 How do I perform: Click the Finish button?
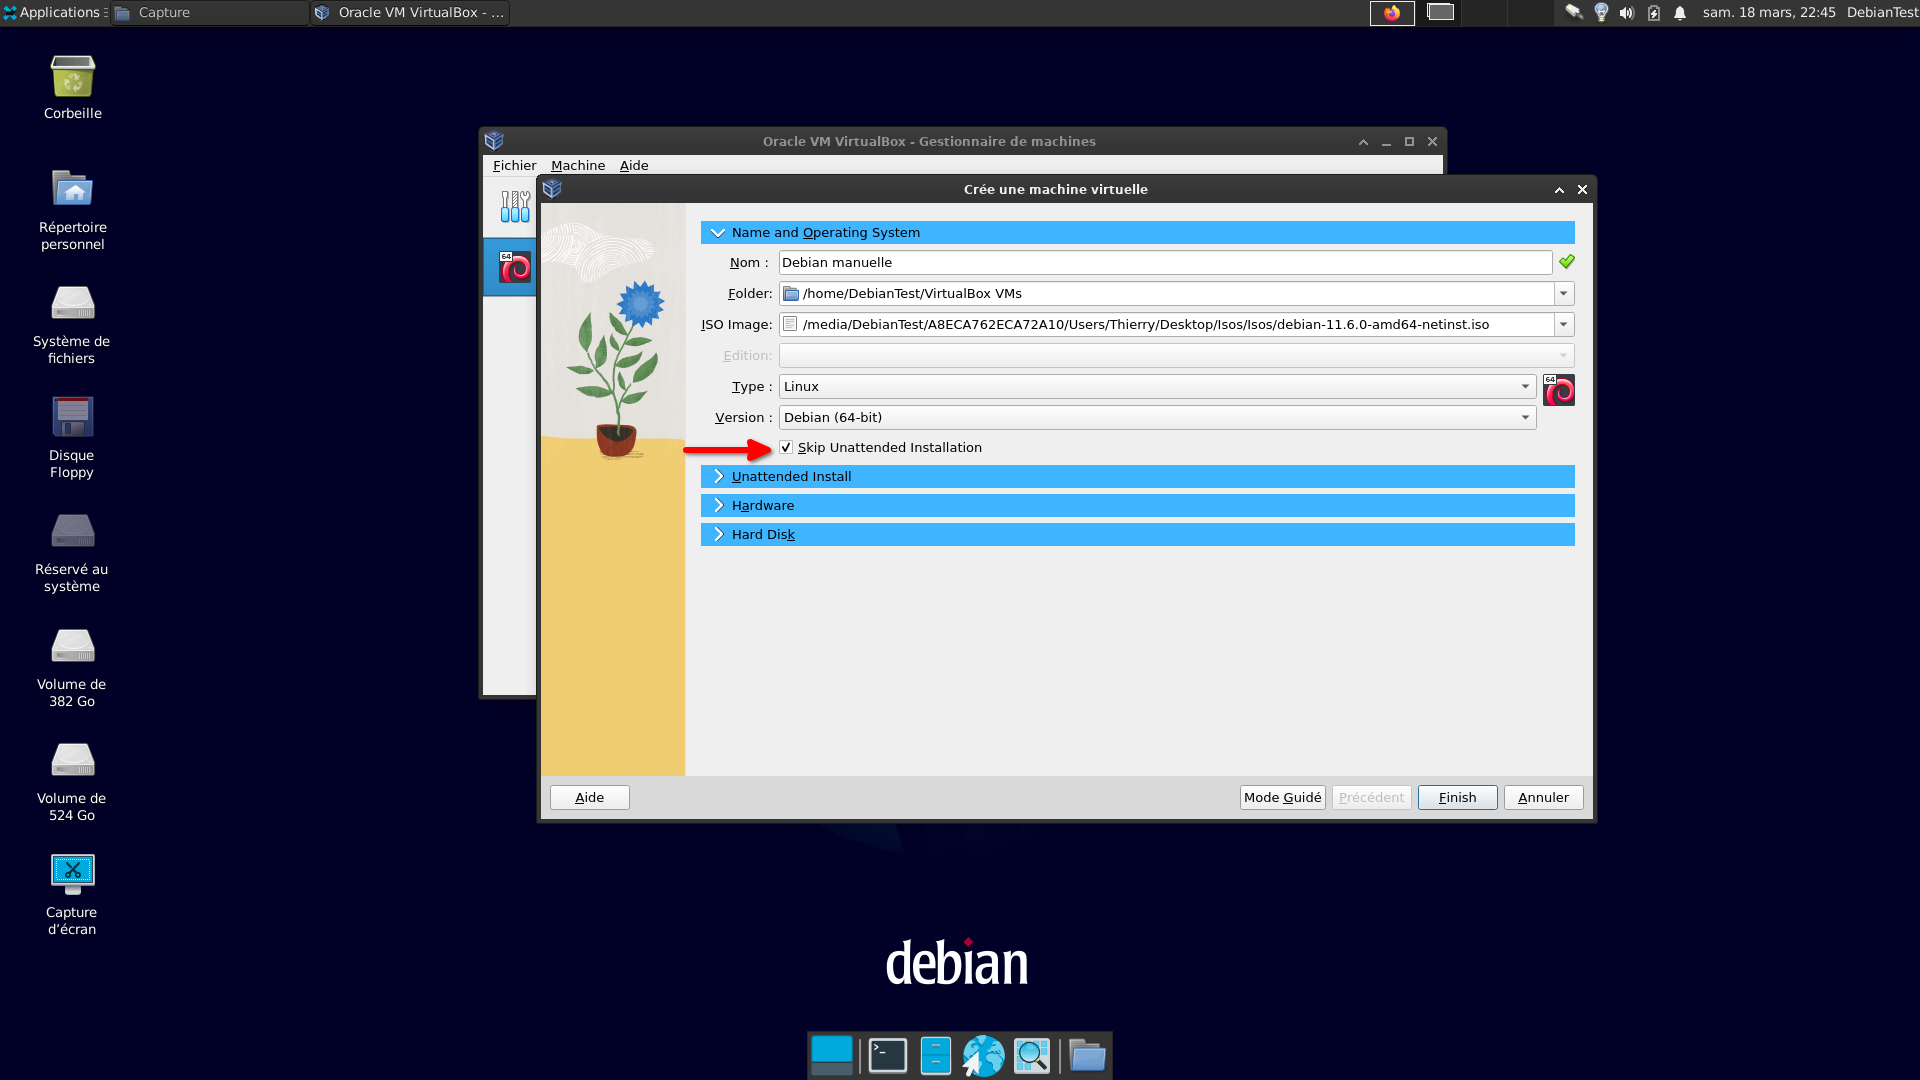coord(1457,798)
